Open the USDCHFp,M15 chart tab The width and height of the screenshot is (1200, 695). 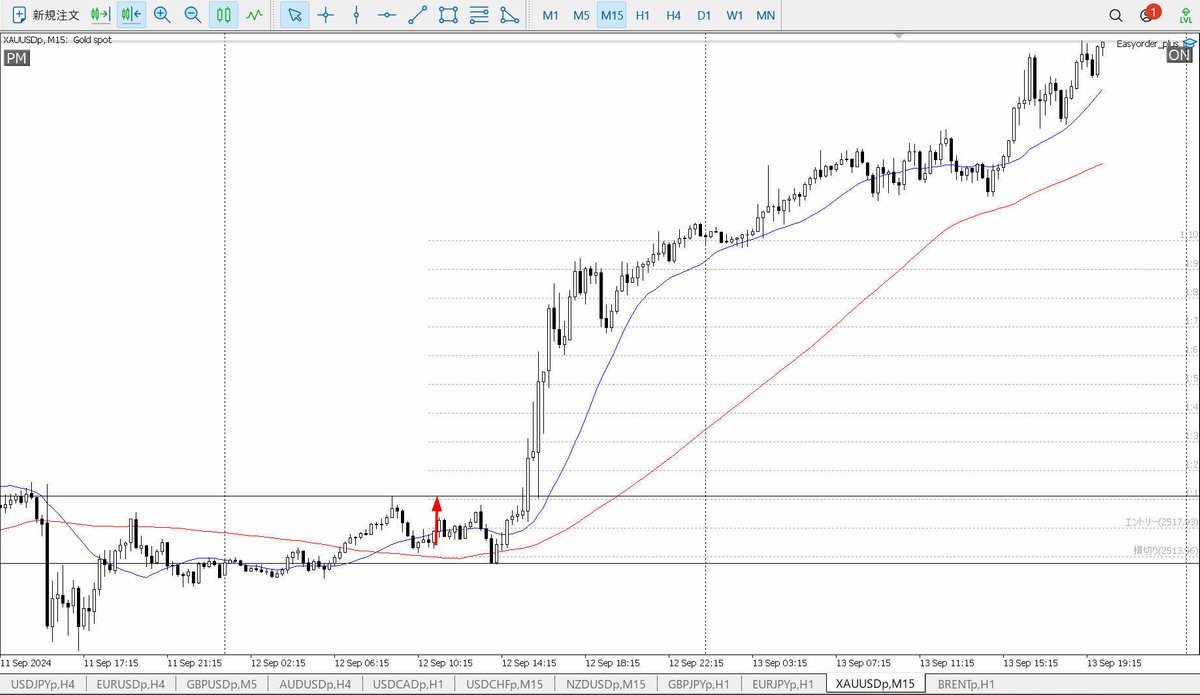click(x=503, y=684)
